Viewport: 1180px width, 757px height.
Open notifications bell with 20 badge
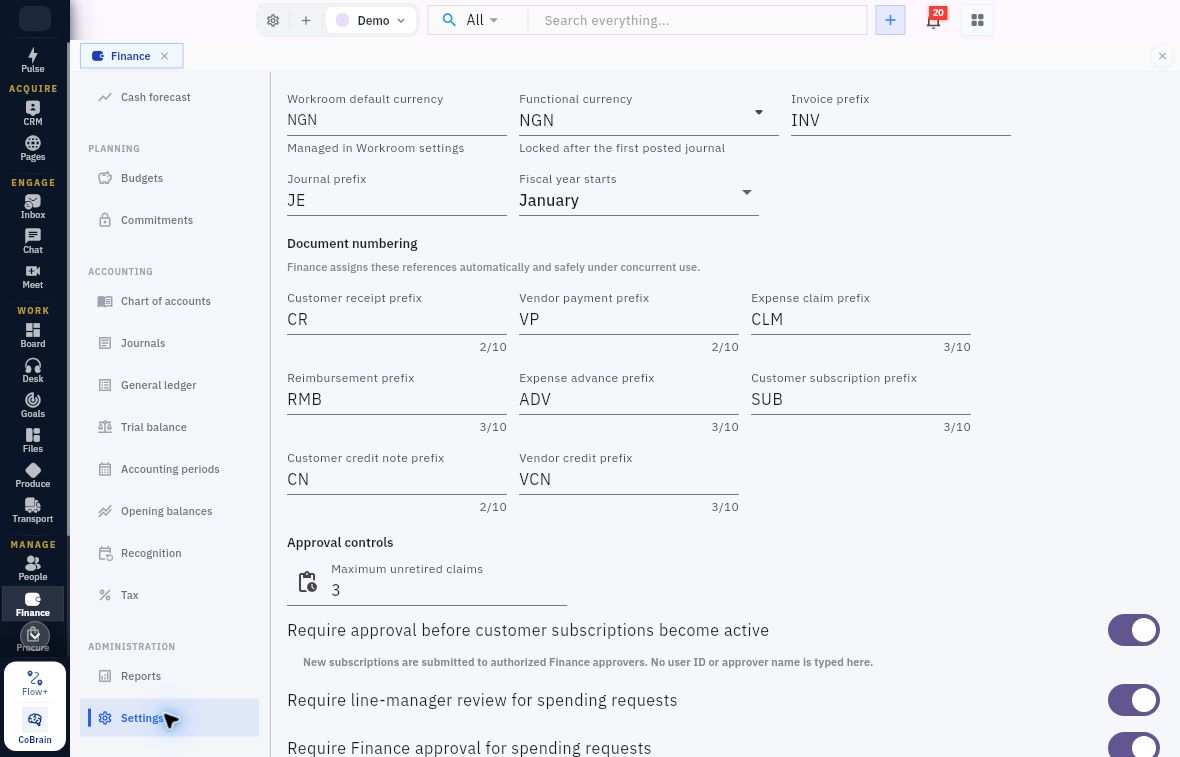934,20
